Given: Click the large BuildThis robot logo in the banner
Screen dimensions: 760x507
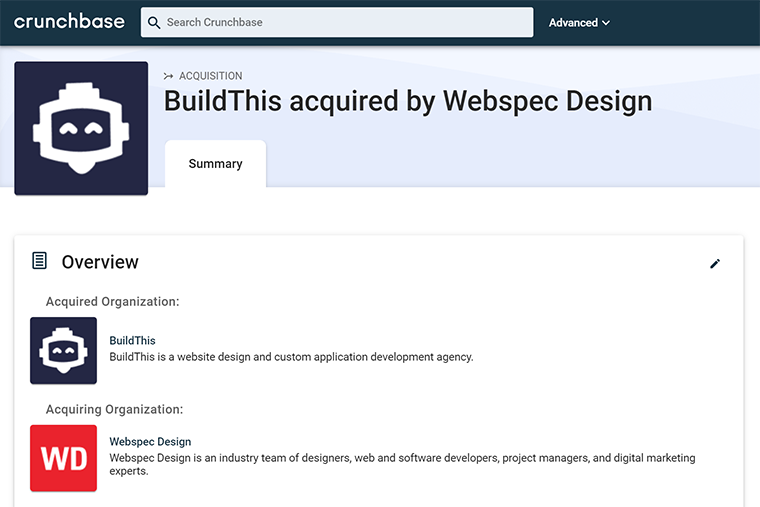Looking at the screenshot, I should pos(81,128).
